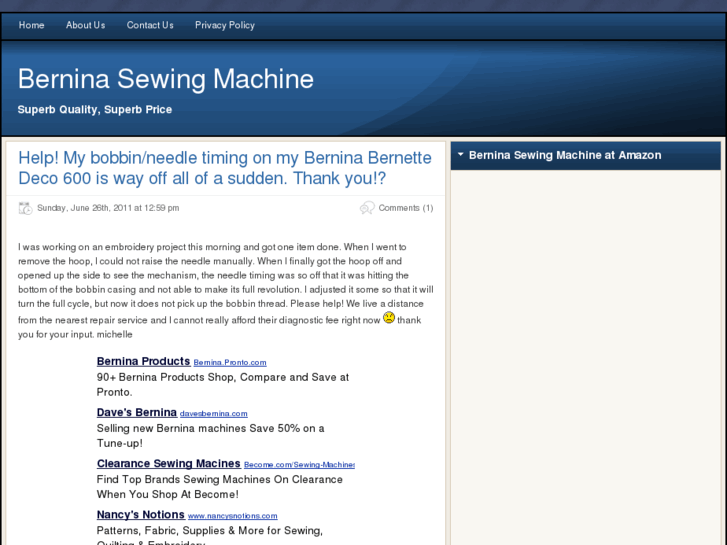Open the Bernina Products ad title
The height and width of the screenshot is (545, 727).
click(143, 361)
